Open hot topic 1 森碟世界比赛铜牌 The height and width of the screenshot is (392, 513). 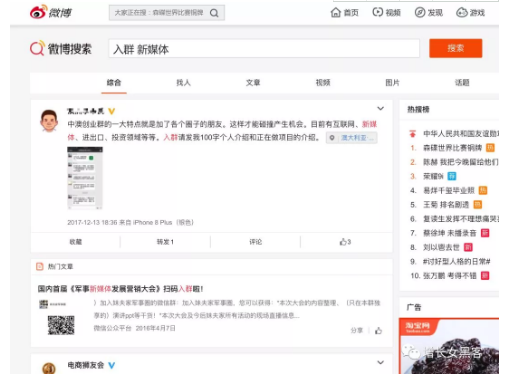tap(453, 148)
